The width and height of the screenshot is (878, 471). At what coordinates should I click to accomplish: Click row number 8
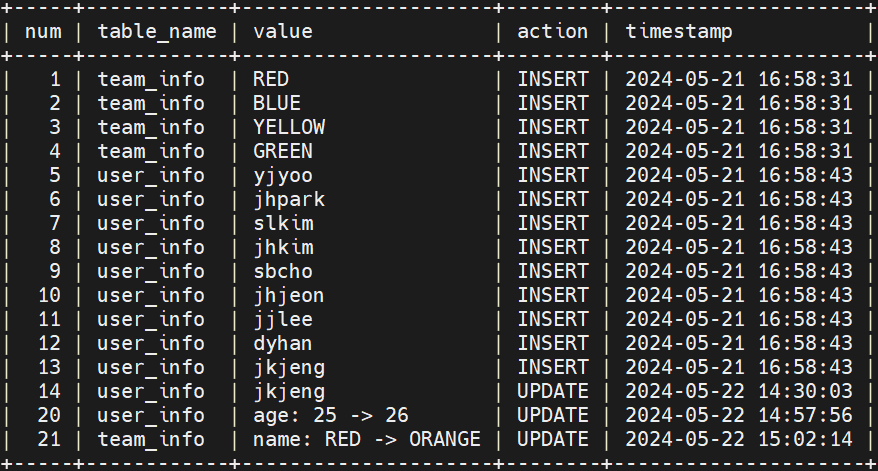[x=55, y=248]
